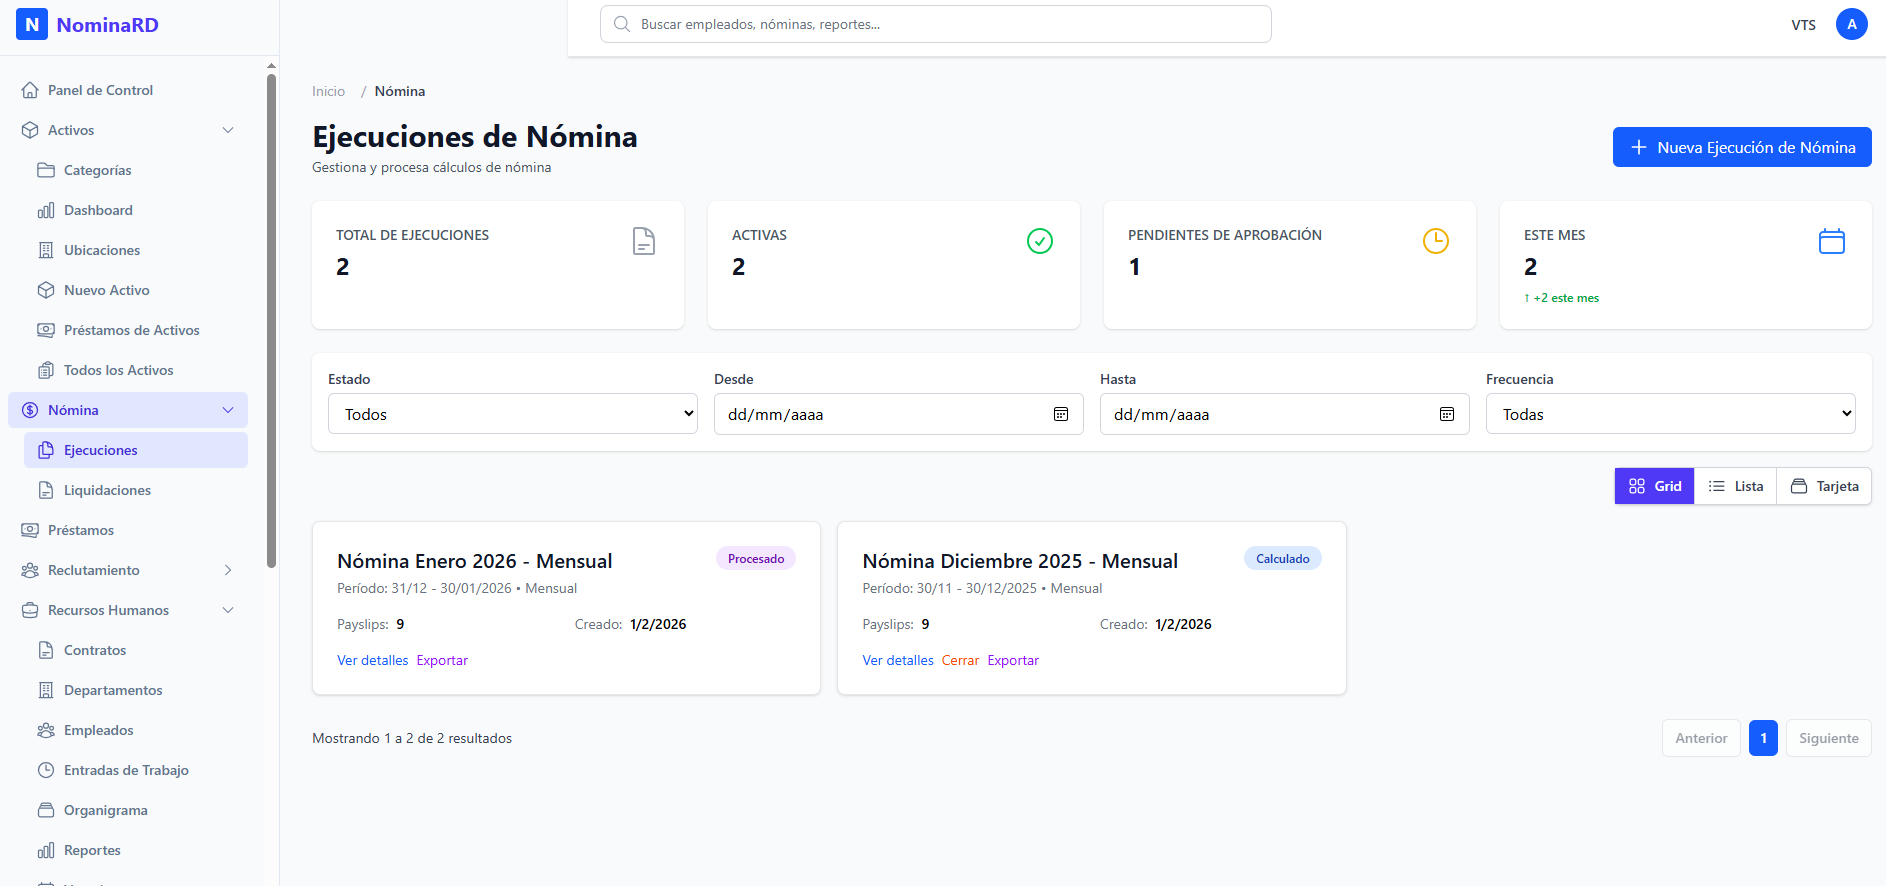The width and height of the screenshot is (1886, 886).
Task: Click the user avatar A icon
Action: (x=1852, y=24)
